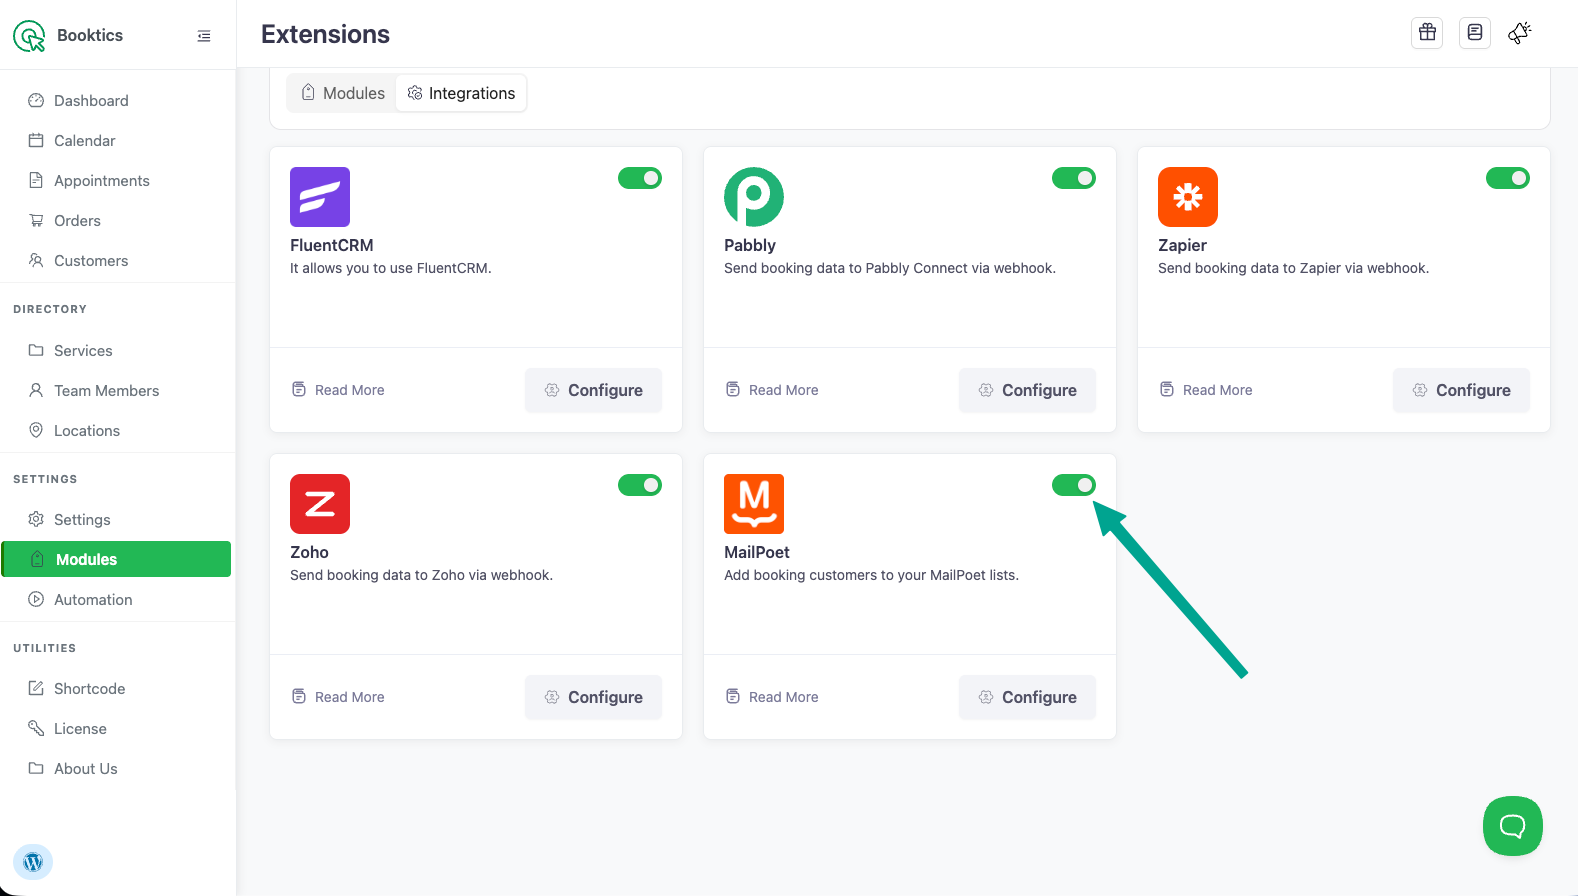The width and height of the screenshot is (1578, 896).
Task: Click the Booktics logo icon
Action: pos(29,36)
